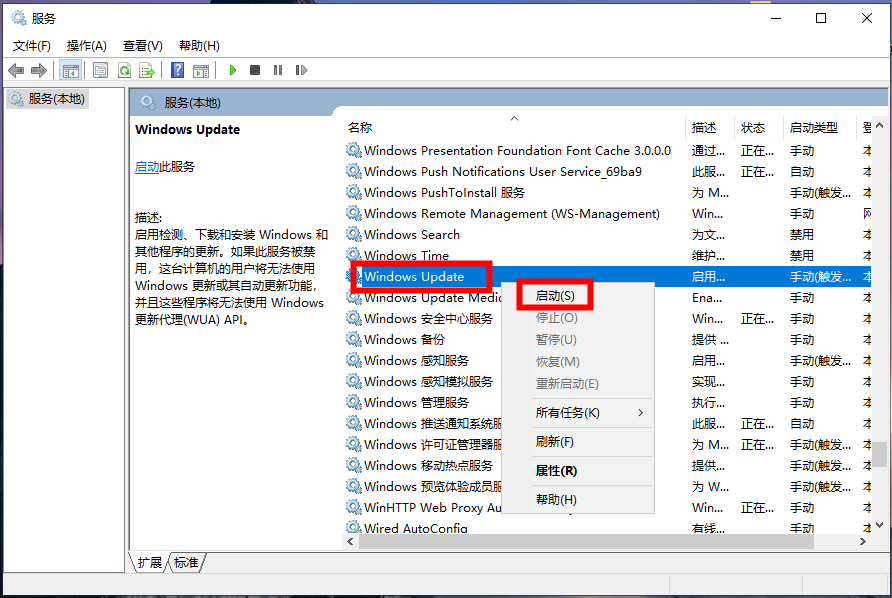The image size is (892, 598).
Task: Select 服务(本地) in the left tree
Action: pos(48,99)
